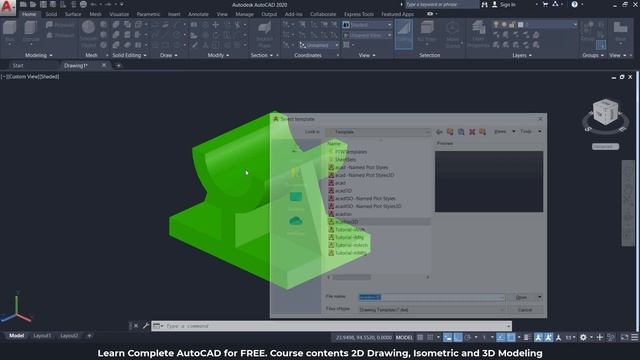Click Cancel in Select template dialog
Image resolution: width=640 pixels, height=360 pixels.
pos(525,310)
